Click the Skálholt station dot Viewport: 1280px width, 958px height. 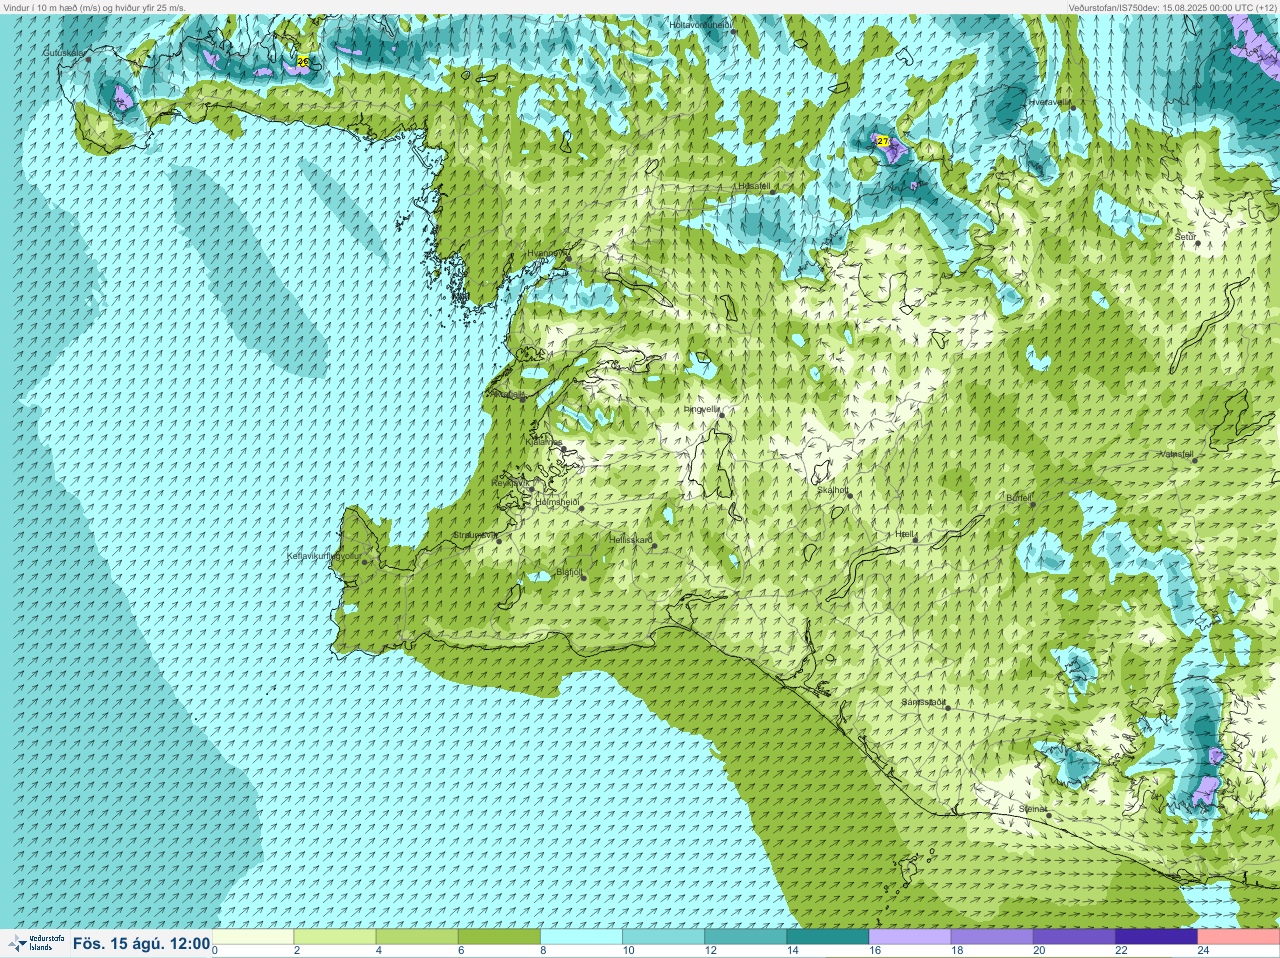[x=849, y=495]
